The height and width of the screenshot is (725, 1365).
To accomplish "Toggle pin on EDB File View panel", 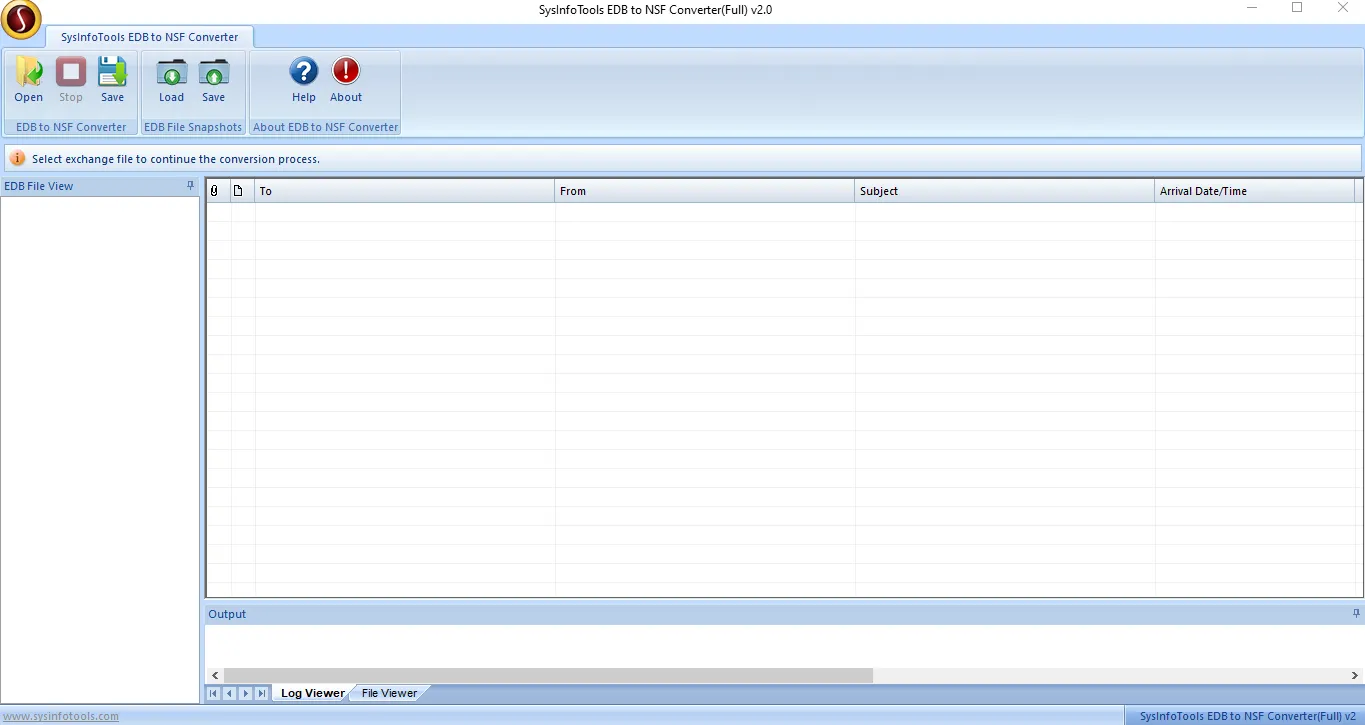I will (x=191, y=186).
